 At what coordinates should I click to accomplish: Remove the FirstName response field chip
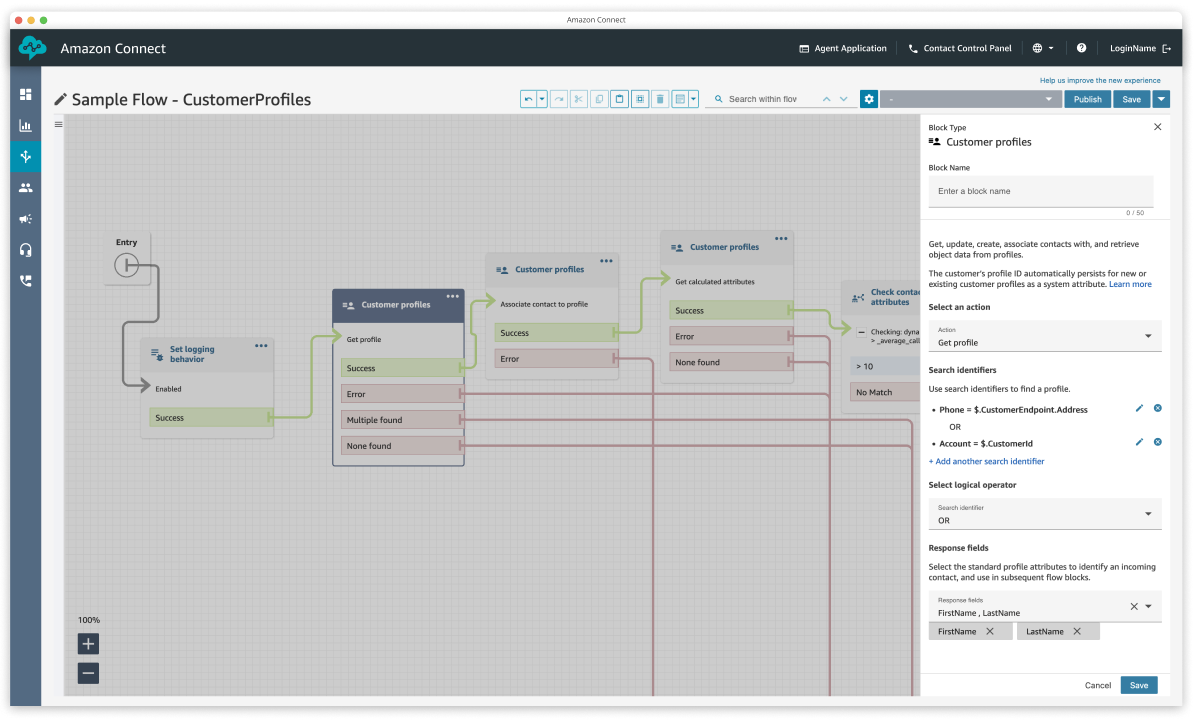990,631
